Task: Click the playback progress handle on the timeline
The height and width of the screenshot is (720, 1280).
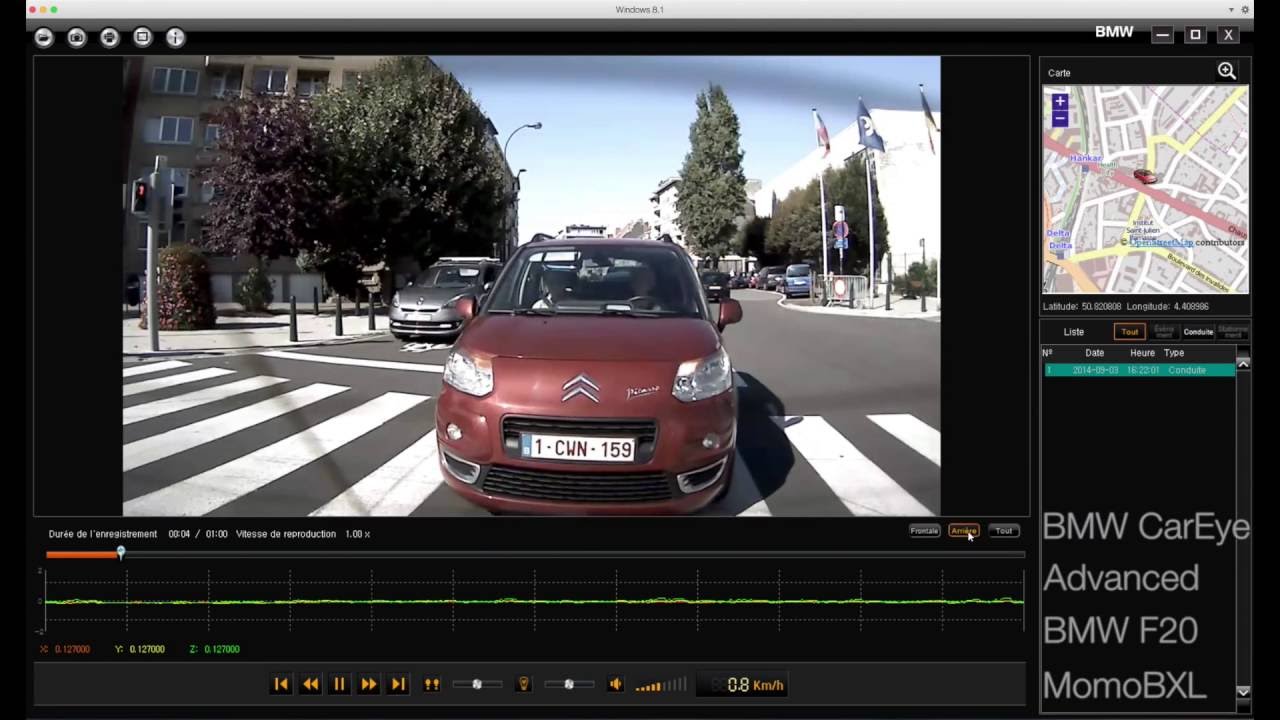Action: pos(121,553)
